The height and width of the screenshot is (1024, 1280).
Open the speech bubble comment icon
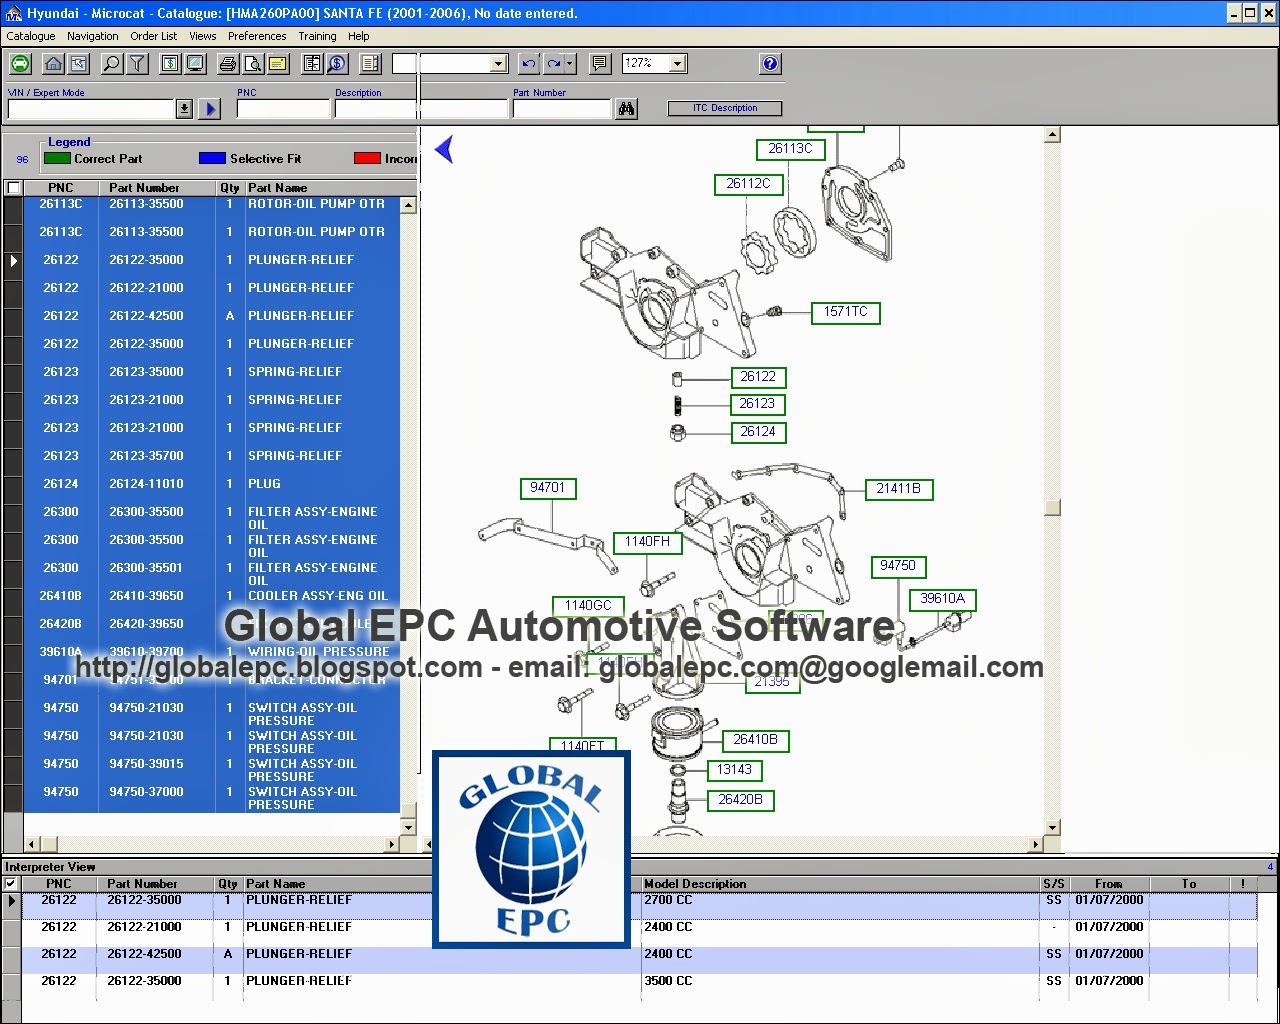point(600,64)
